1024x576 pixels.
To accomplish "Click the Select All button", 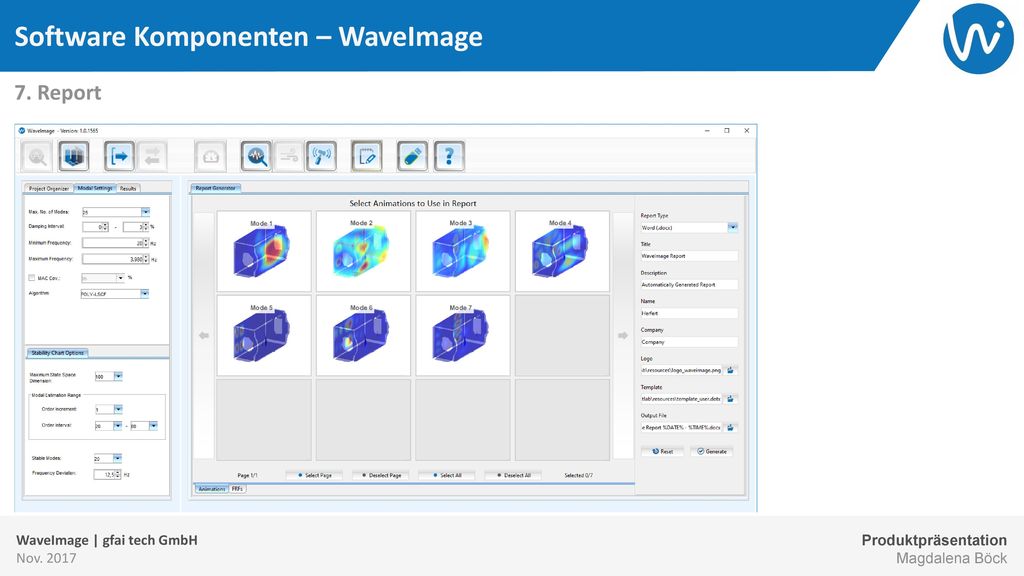I will (x=447, y=475).
